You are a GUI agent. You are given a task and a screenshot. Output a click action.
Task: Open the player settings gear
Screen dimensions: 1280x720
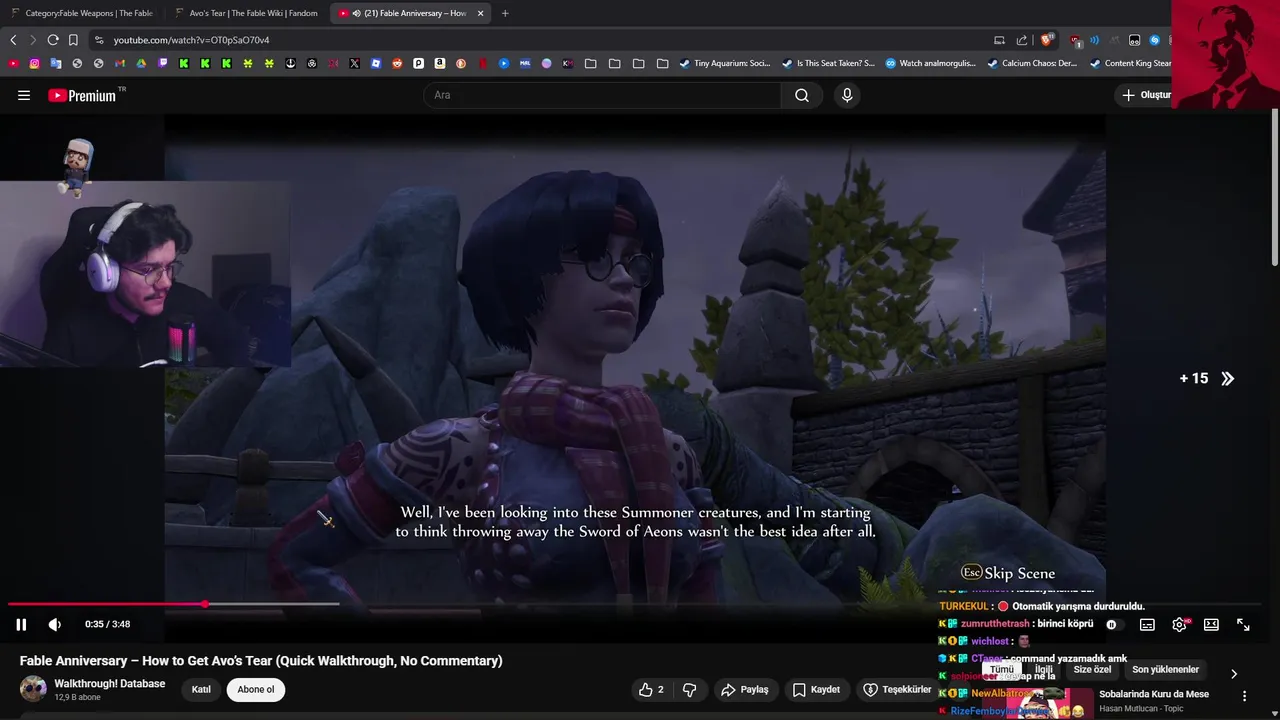pos(1179,624)
